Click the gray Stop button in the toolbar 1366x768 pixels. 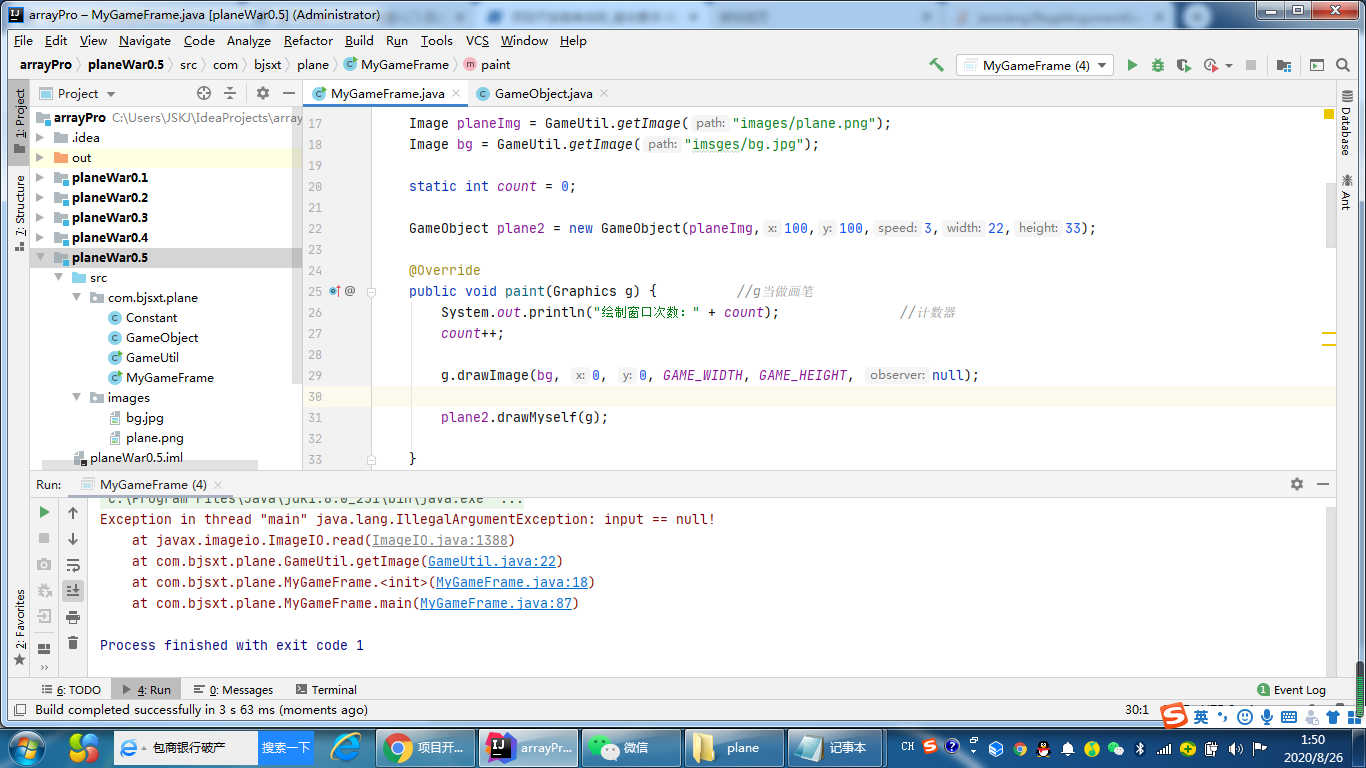[1250, 65]
